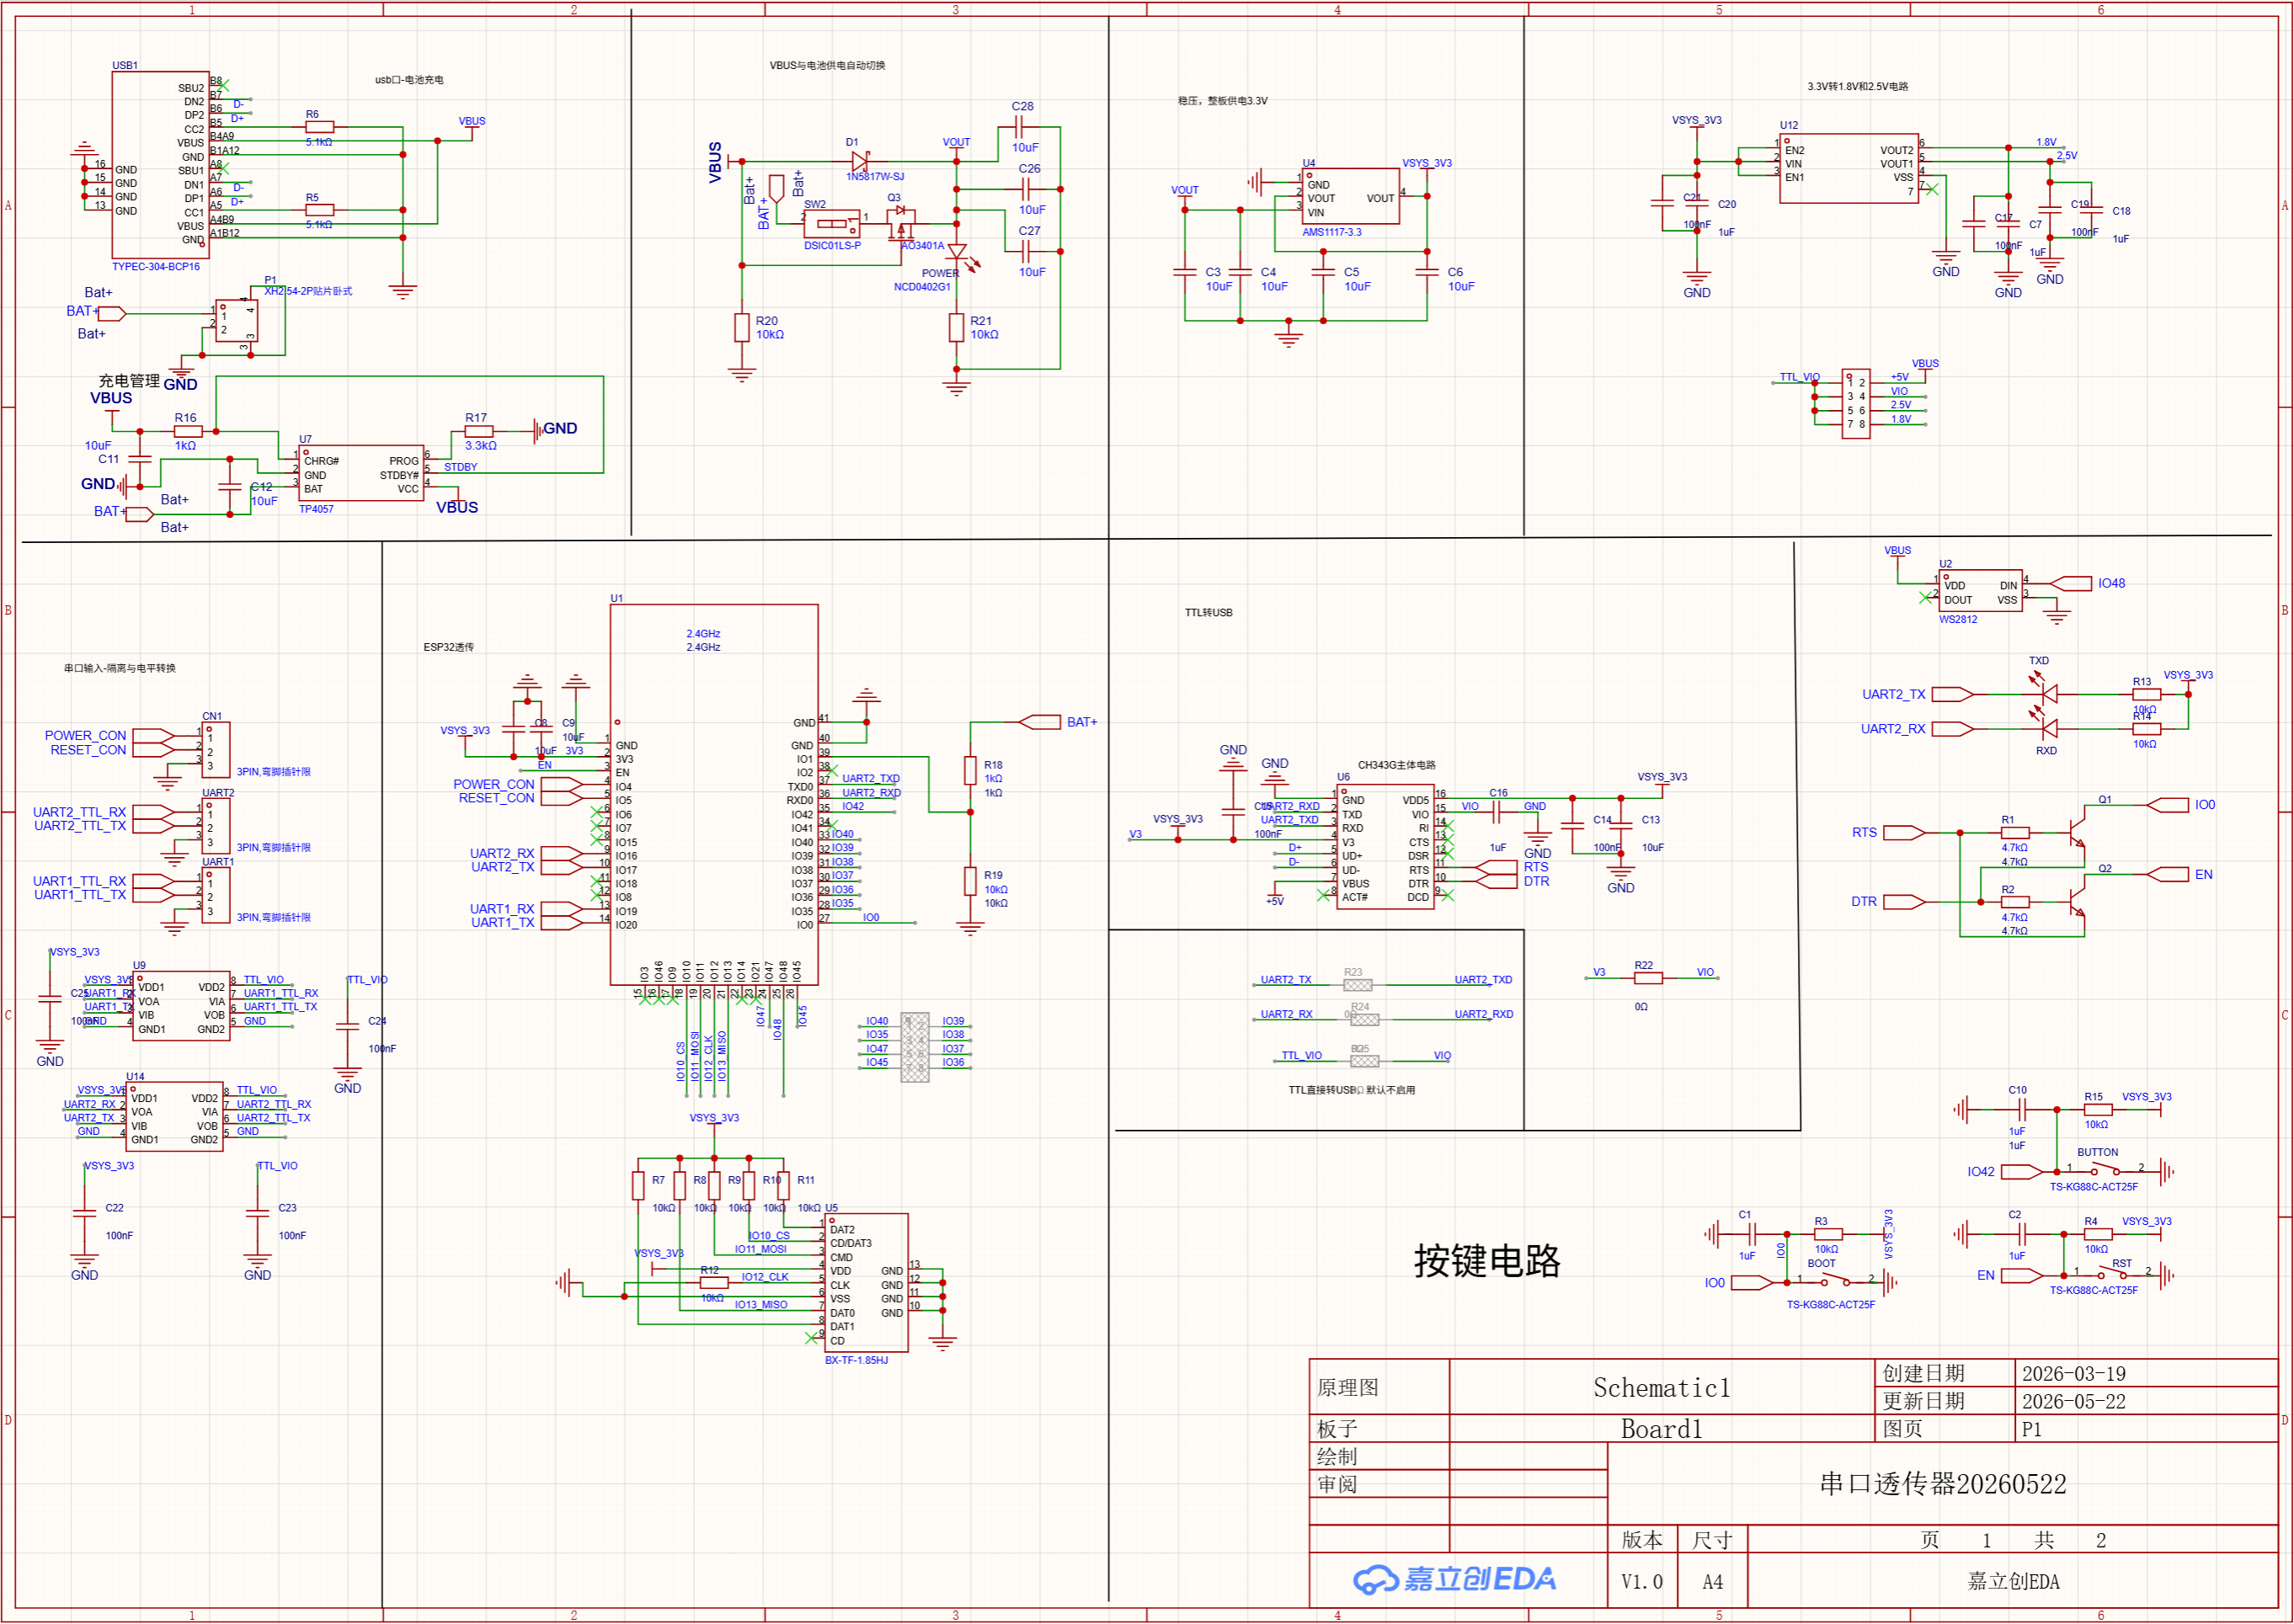Click the TP4057 charger chip U7

pyautogui.click(x=361, y=473)
